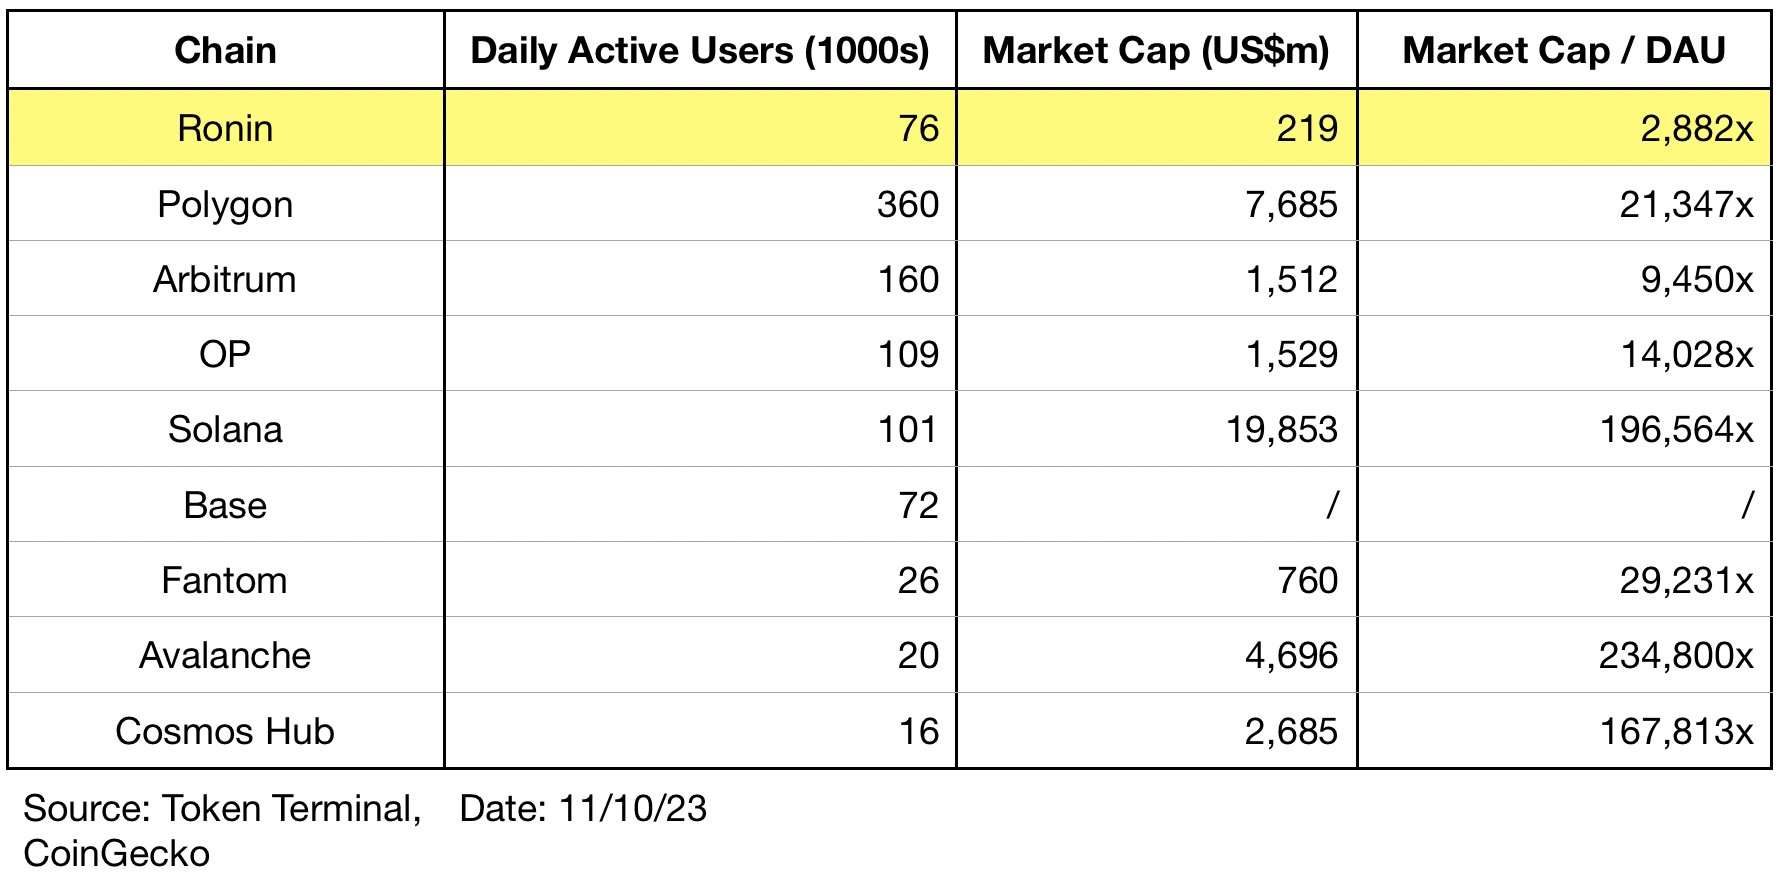Image resolution: width=1782 pixels, height=880 pixels.
Task: Click the Market Cap (US$m) header
Action: click(x=1156, y=50)
